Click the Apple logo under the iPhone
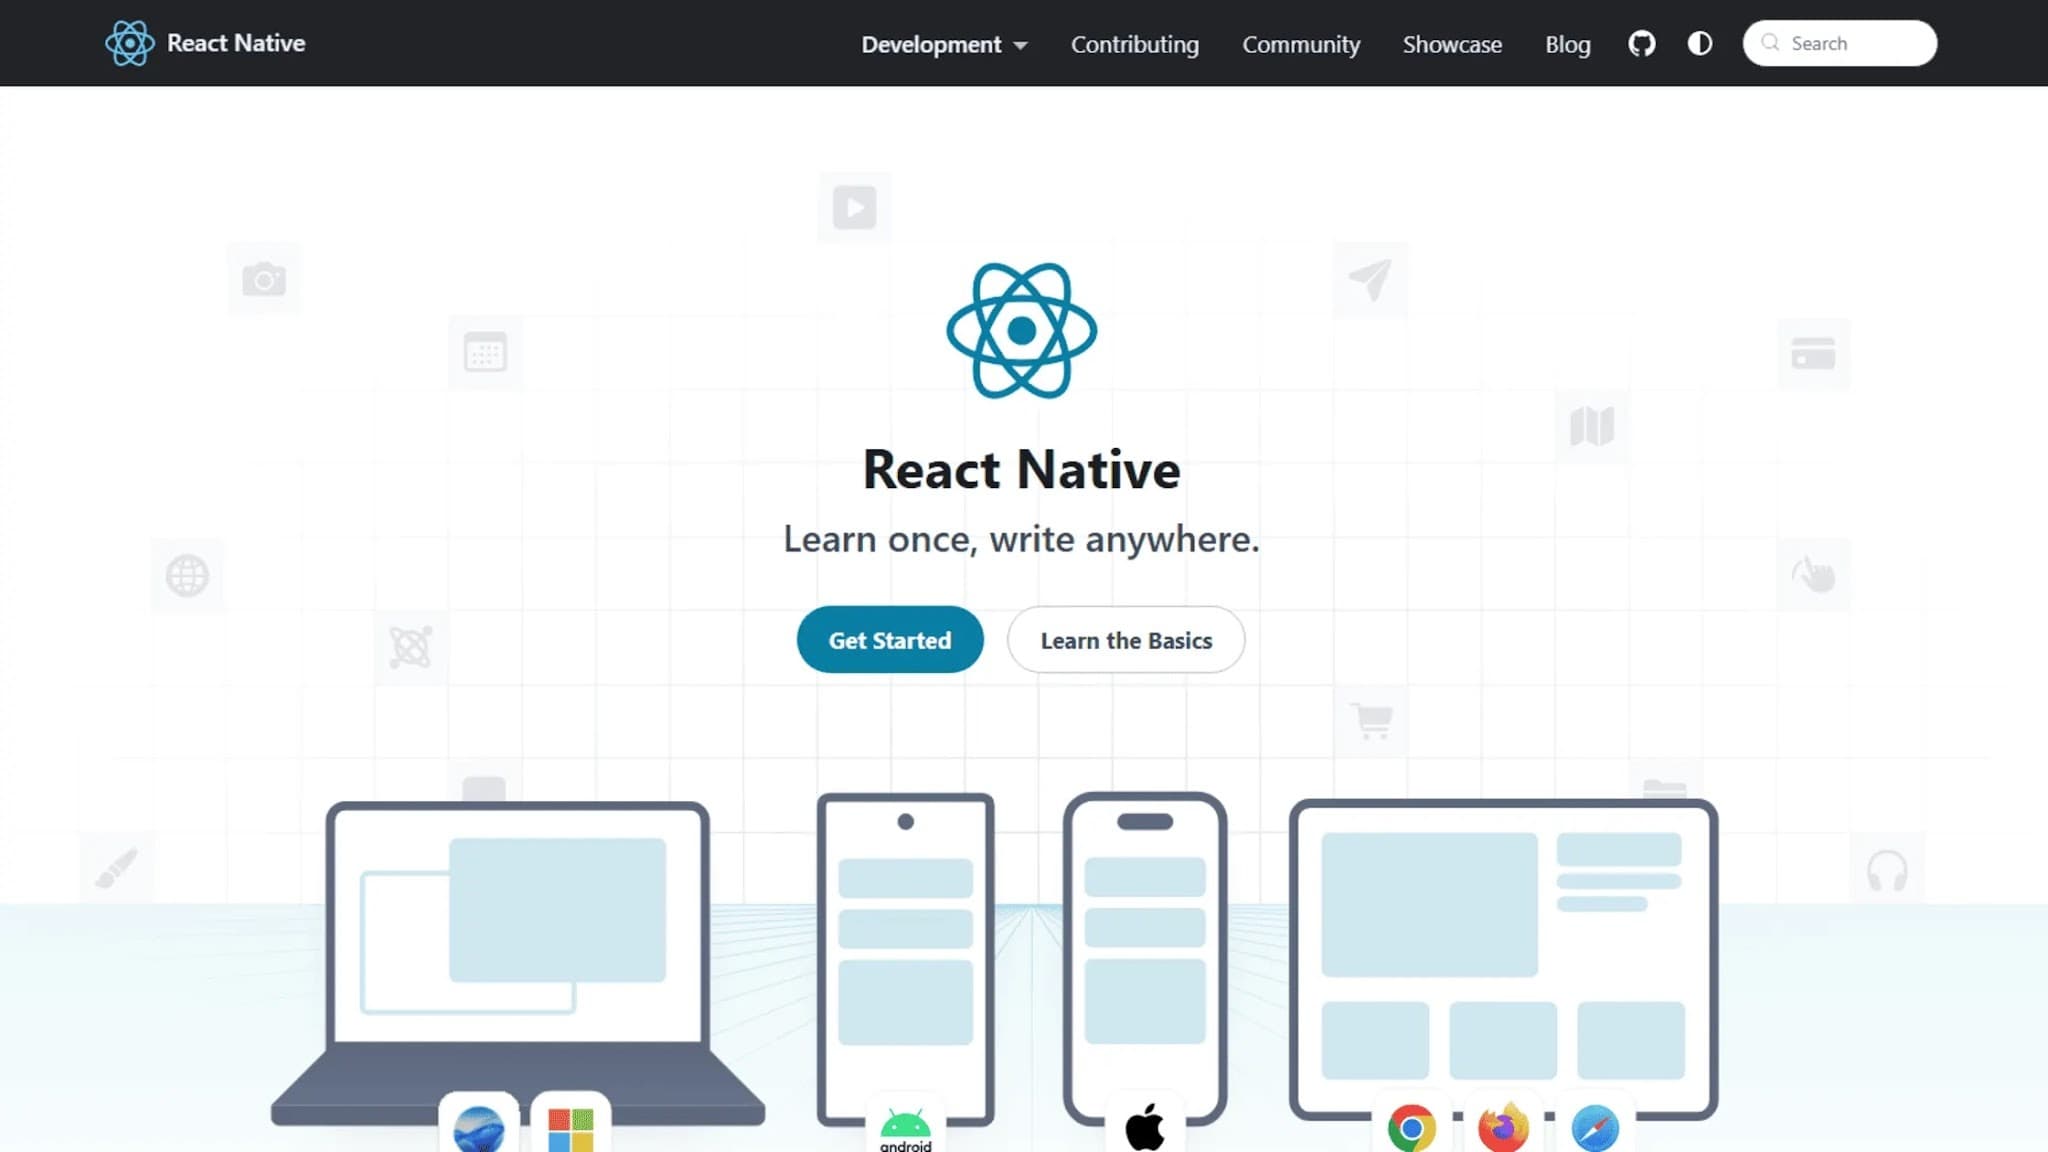The height and width of the screenshot is (1152, 2048). [1145, 1127]
